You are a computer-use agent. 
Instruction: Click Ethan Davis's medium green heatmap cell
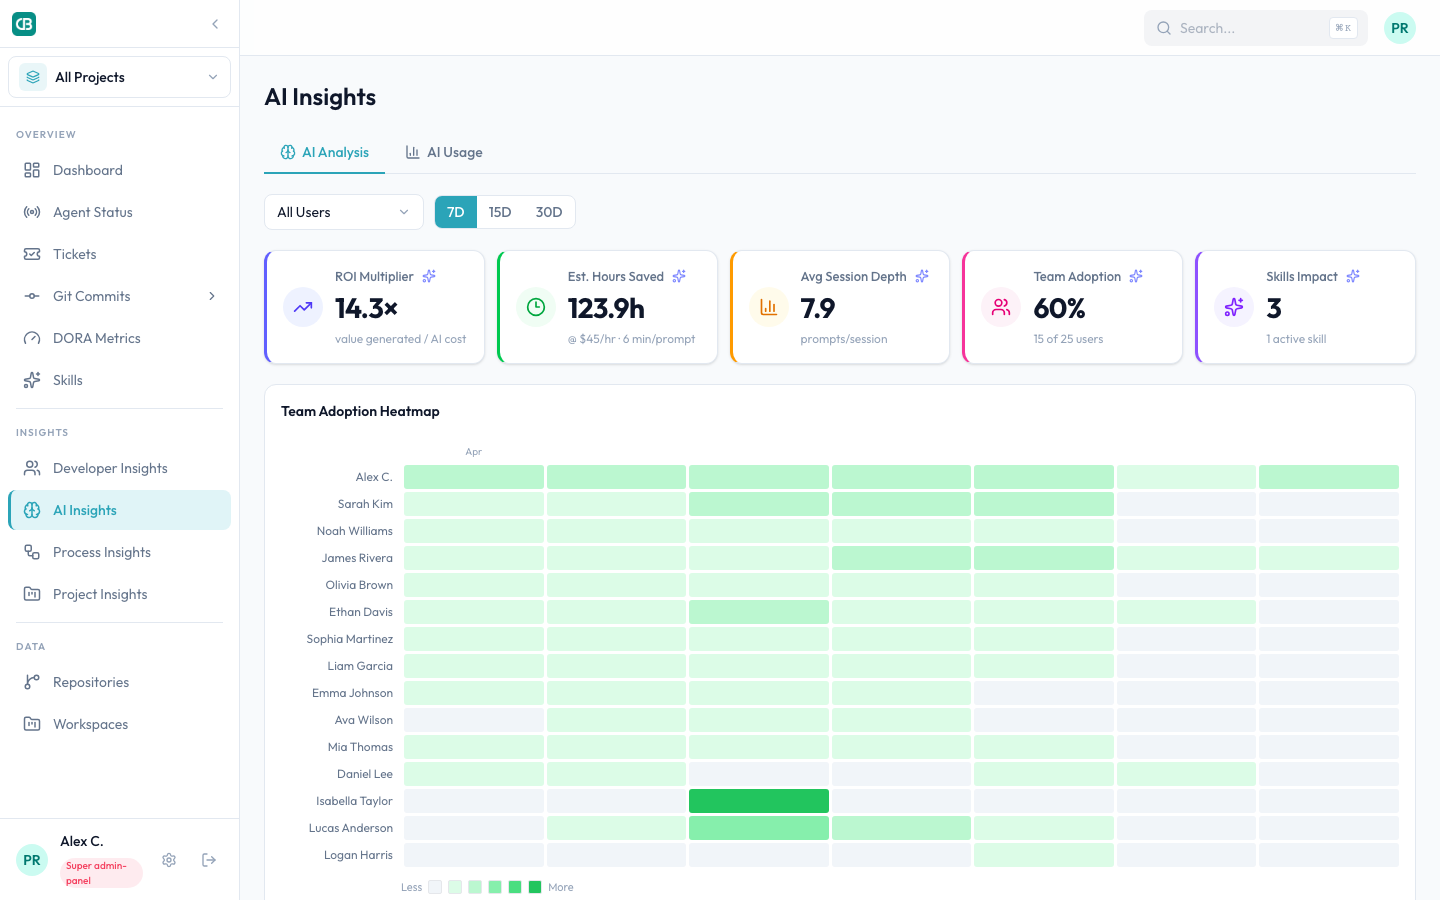click(x=759, y=612)
